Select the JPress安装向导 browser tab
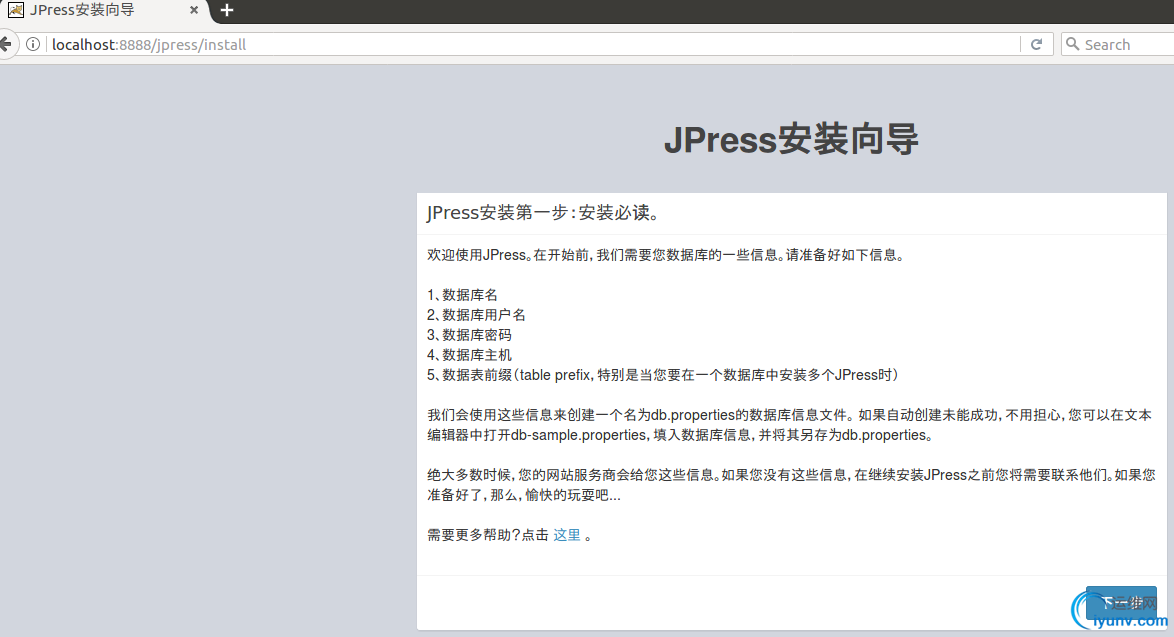Viewport: 1174px width, 637px height. 103,10
